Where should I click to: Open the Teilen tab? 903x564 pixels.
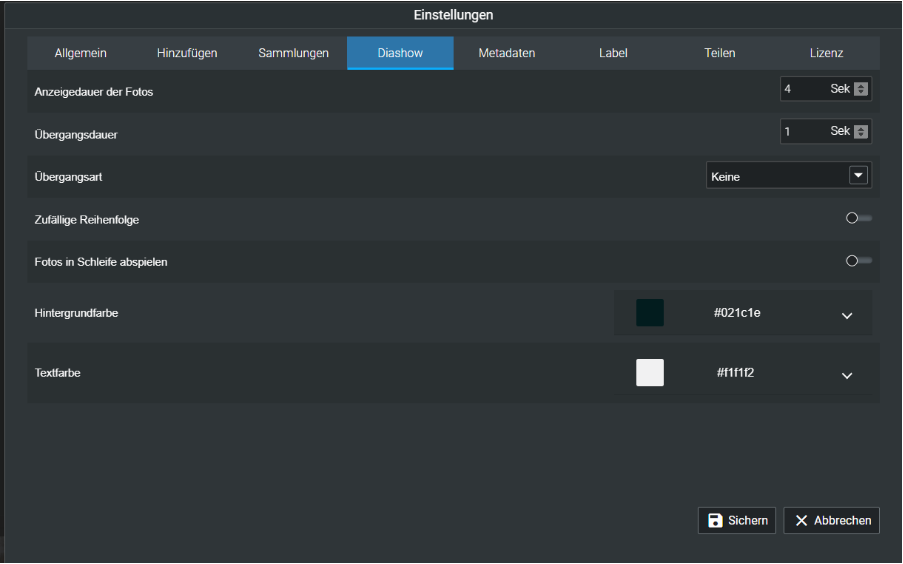720,53
